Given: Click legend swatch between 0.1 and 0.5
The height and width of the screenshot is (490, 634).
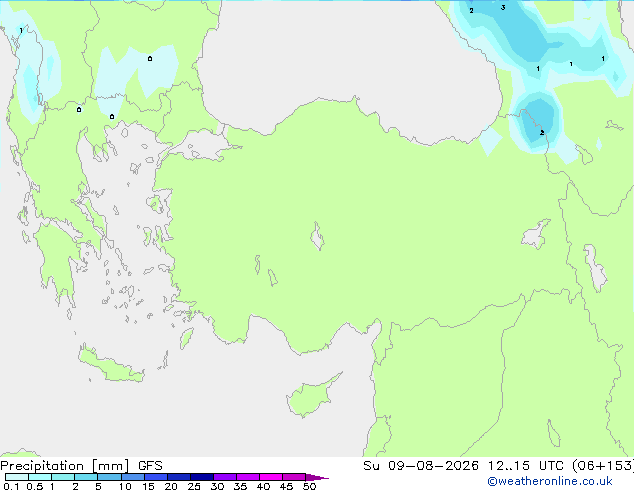Looking at the screenshot, I should click(17, 477).
